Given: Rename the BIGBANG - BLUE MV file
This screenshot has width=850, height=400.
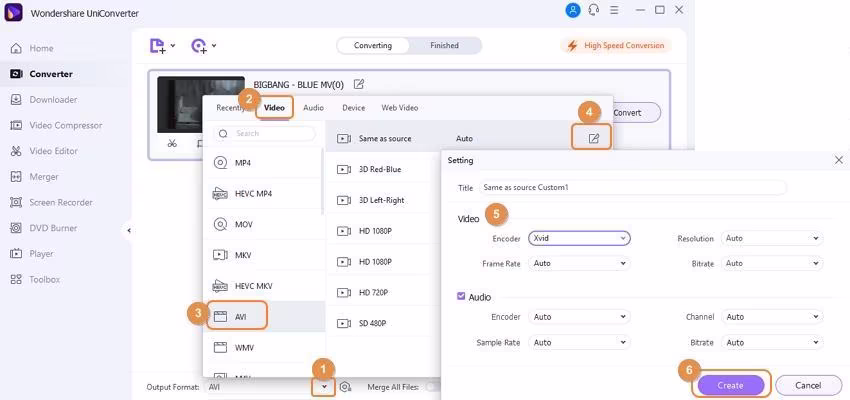Looking at the screenshot, I should click(359, 84).
